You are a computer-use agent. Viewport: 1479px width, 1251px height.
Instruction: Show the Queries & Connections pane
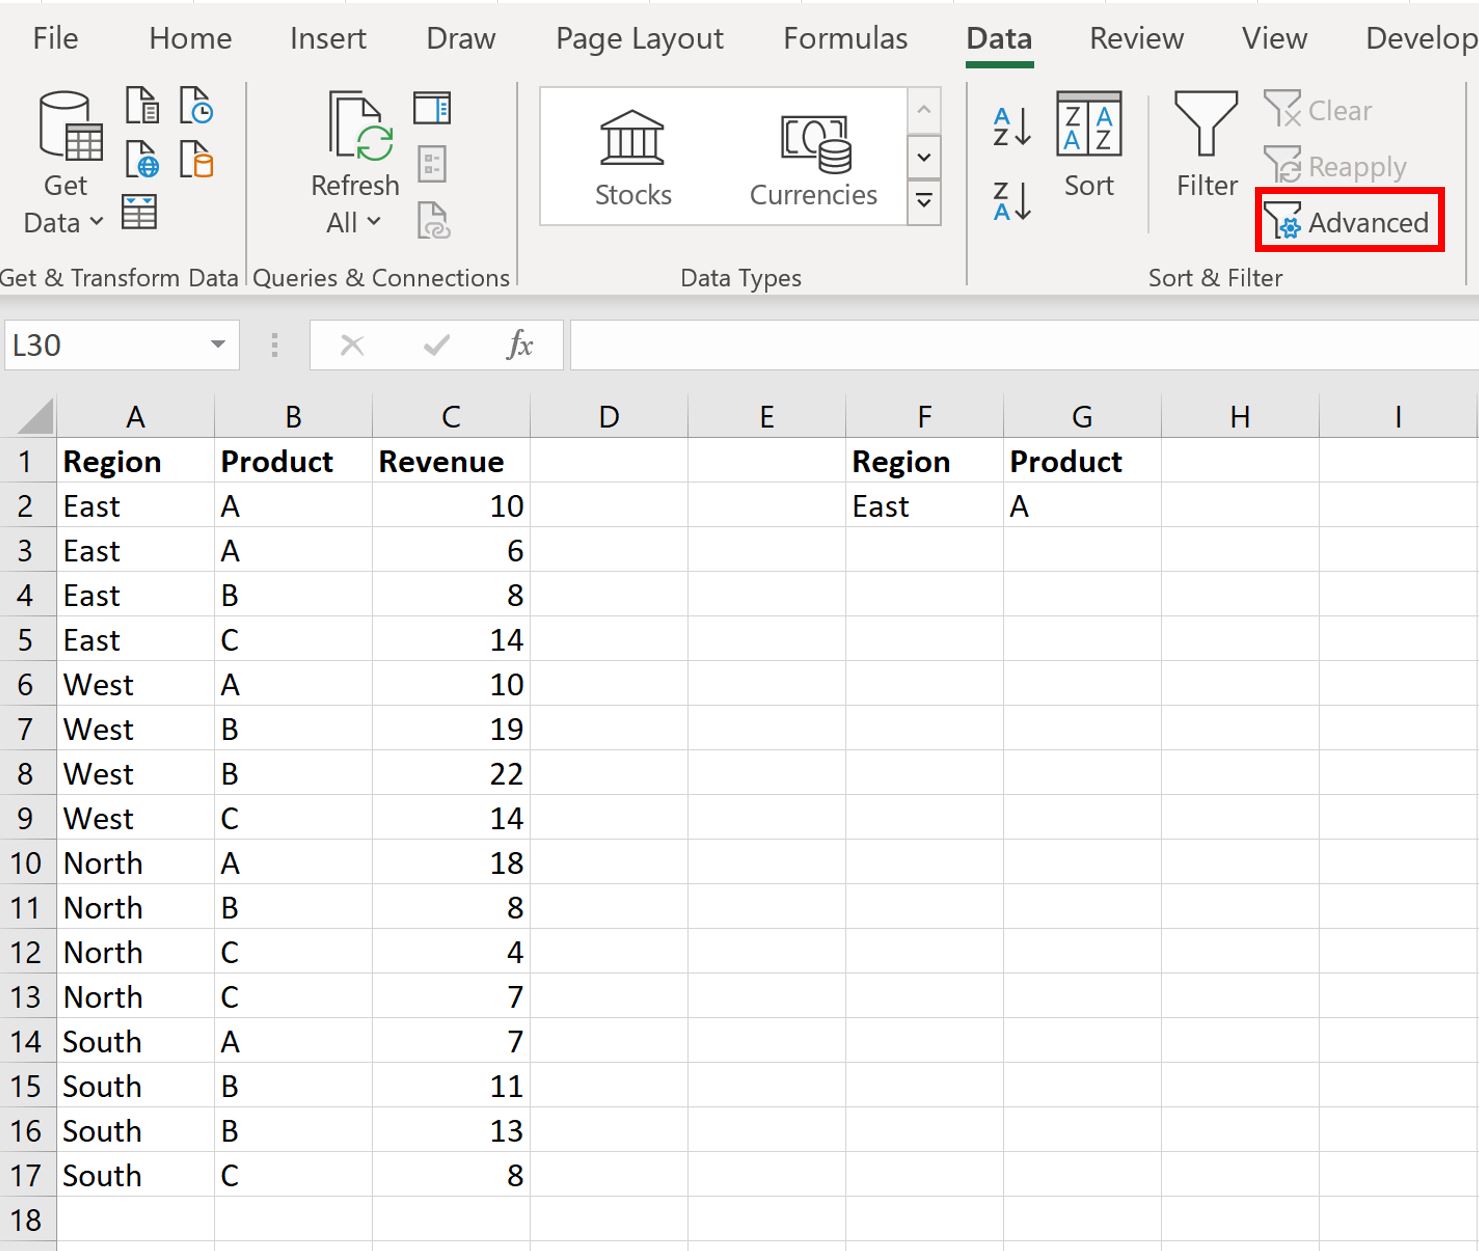432,107
